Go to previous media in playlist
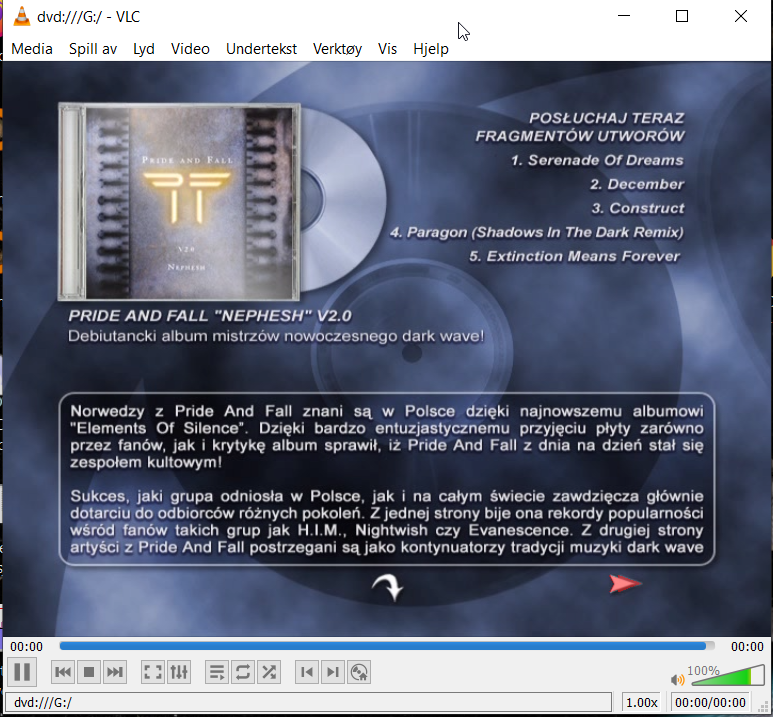This screenshot has width=773, height=717. 63,672
